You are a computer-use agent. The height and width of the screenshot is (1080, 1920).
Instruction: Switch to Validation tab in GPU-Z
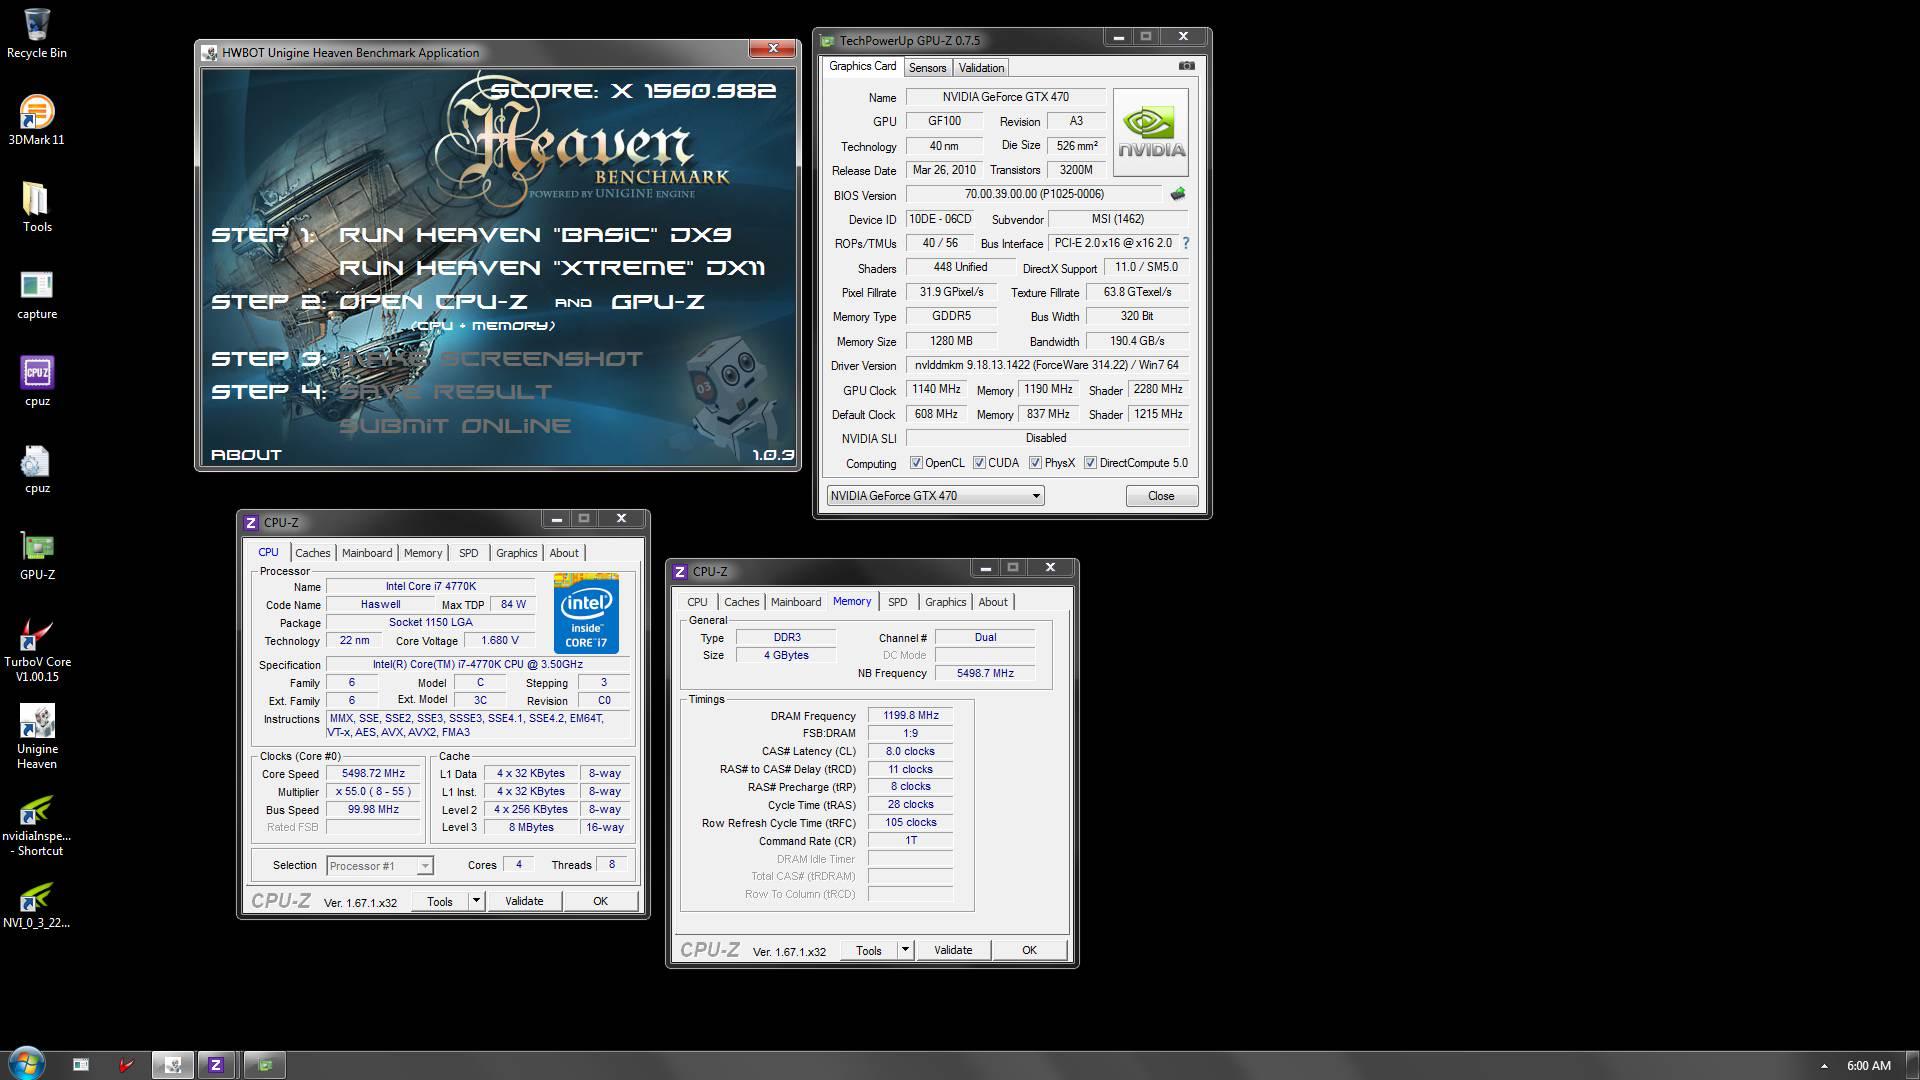(981, 68)
